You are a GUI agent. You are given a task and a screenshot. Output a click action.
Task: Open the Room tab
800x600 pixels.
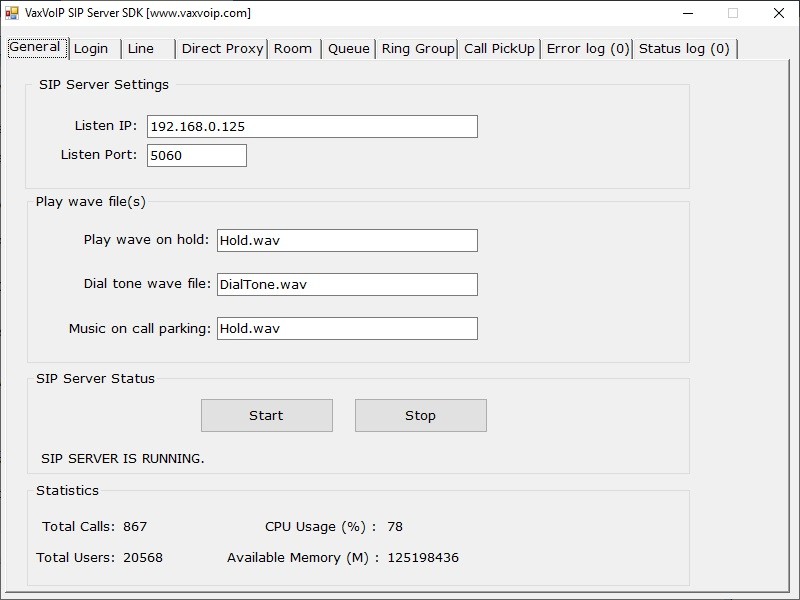[x=294, y=48]
